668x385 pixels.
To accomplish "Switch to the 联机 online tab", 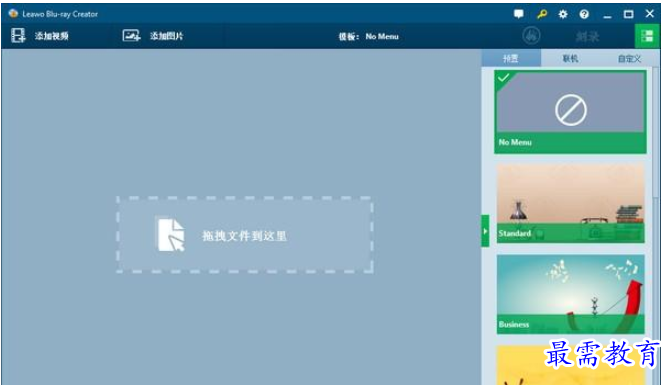I will point(570,58).
